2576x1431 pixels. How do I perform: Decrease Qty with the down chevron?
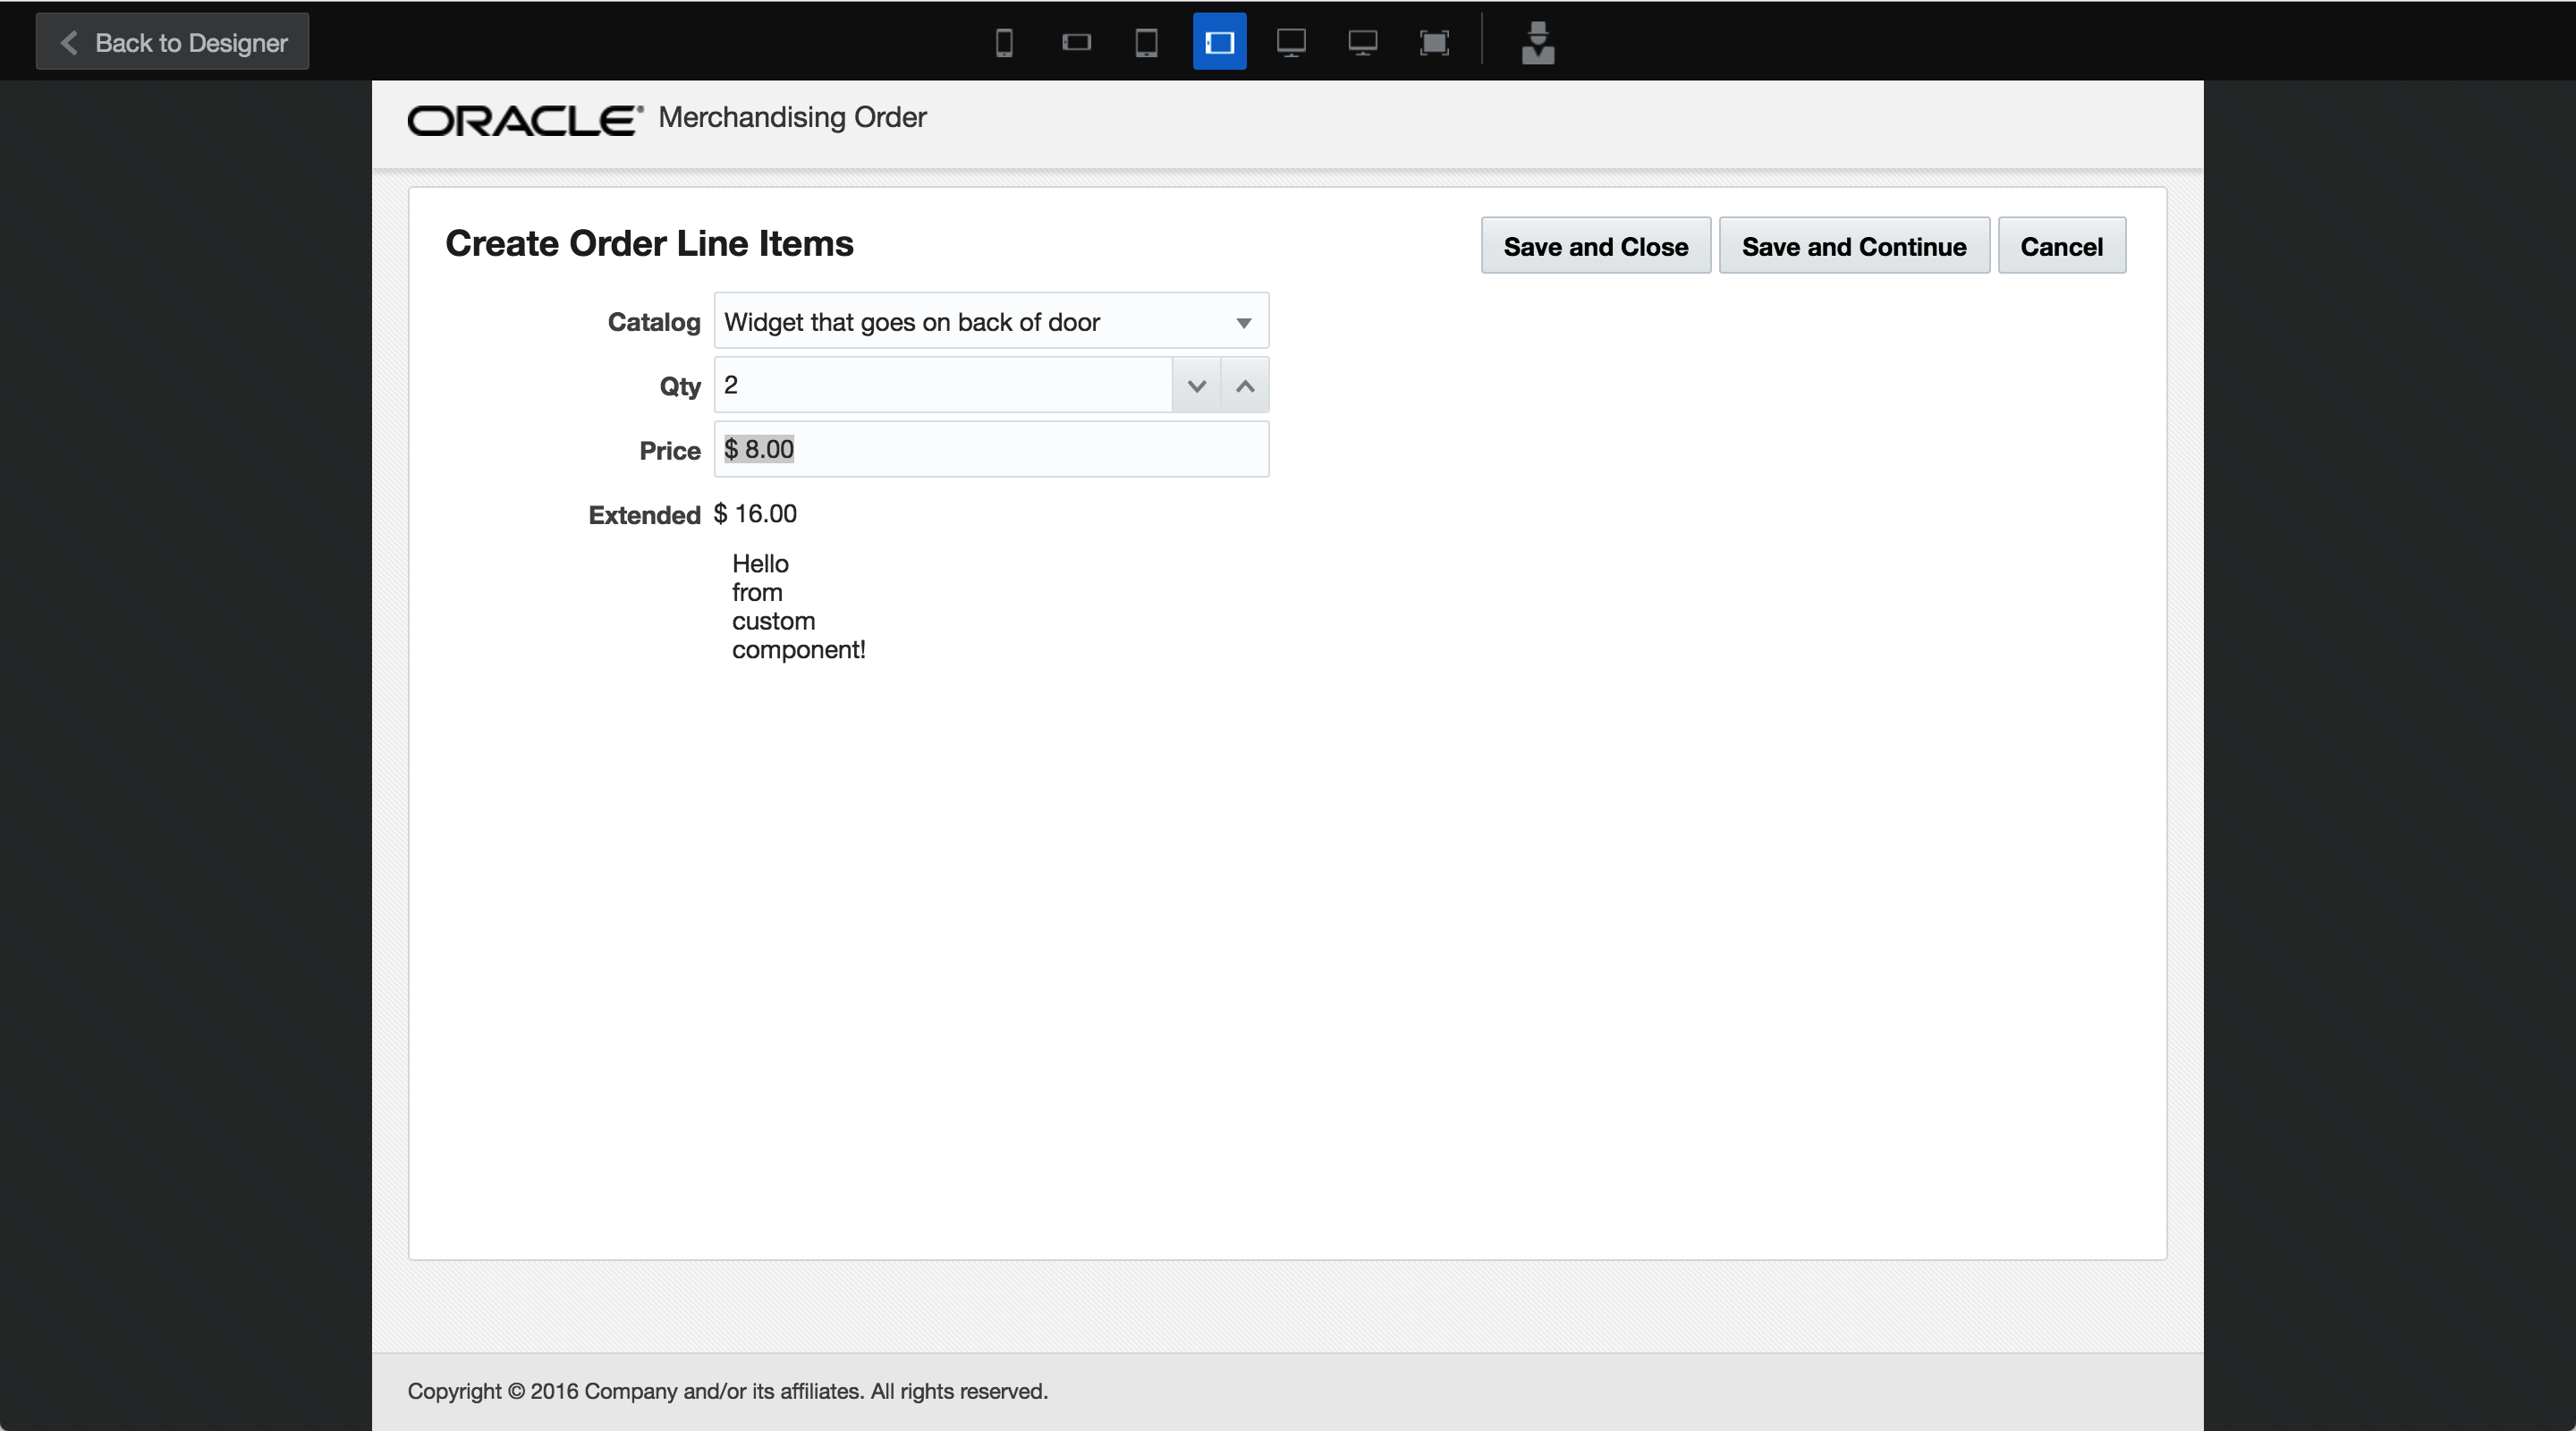1196,385
